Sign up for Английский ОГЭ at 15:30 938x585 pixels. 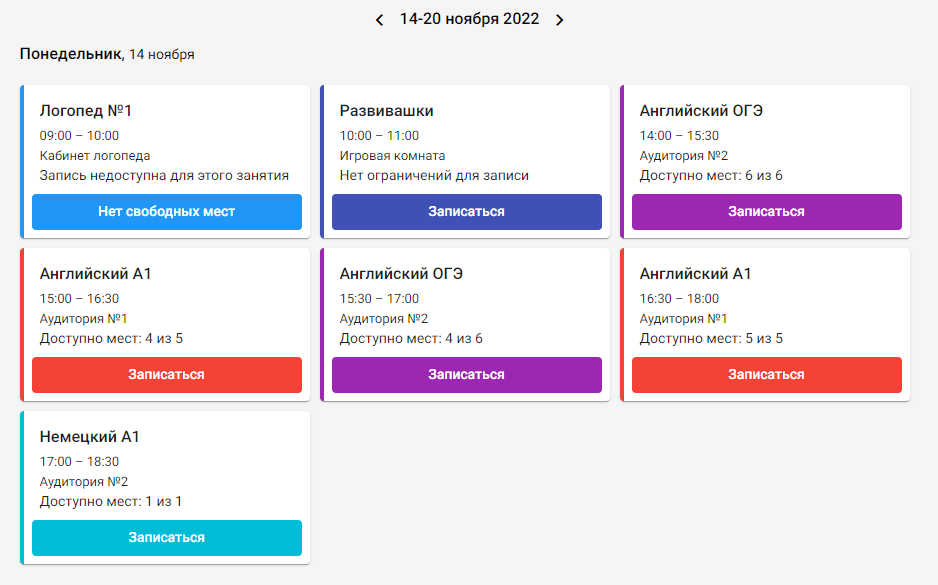[x=466, y=375]
